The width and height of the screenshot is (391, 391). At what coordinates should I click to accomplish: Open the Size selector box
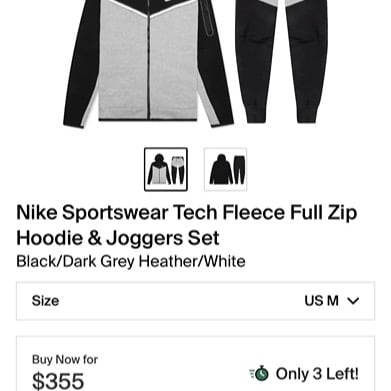(x=195, y=301)
